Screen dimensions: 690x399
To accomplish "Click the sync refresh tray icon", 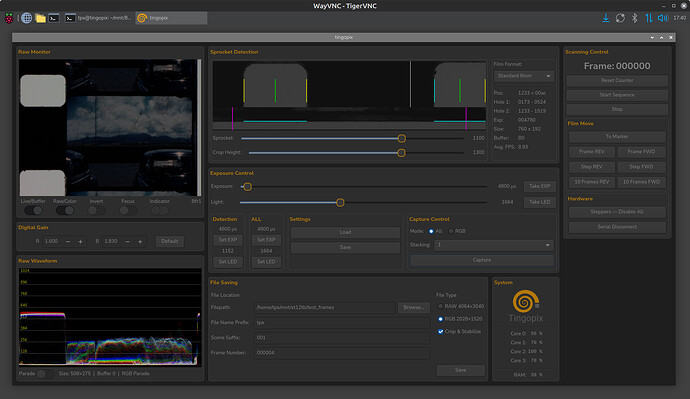I will [620, 18].
